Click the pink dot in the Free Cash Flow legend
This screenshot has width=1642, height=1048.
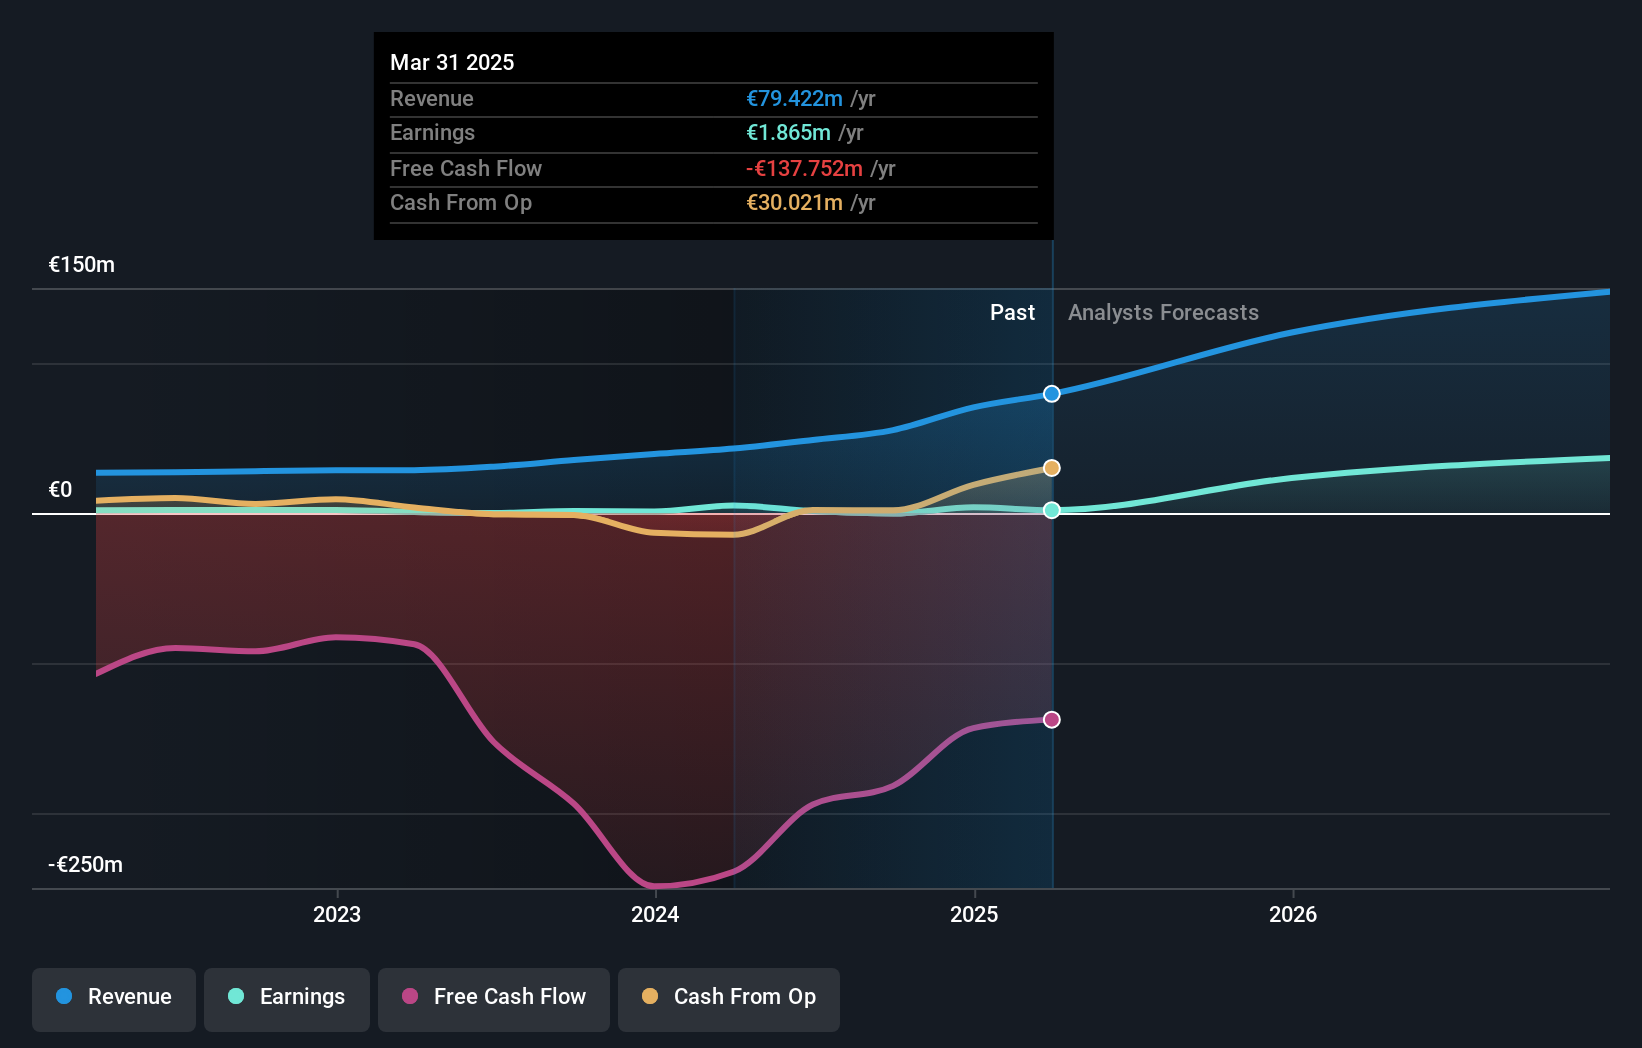(409, 997)
